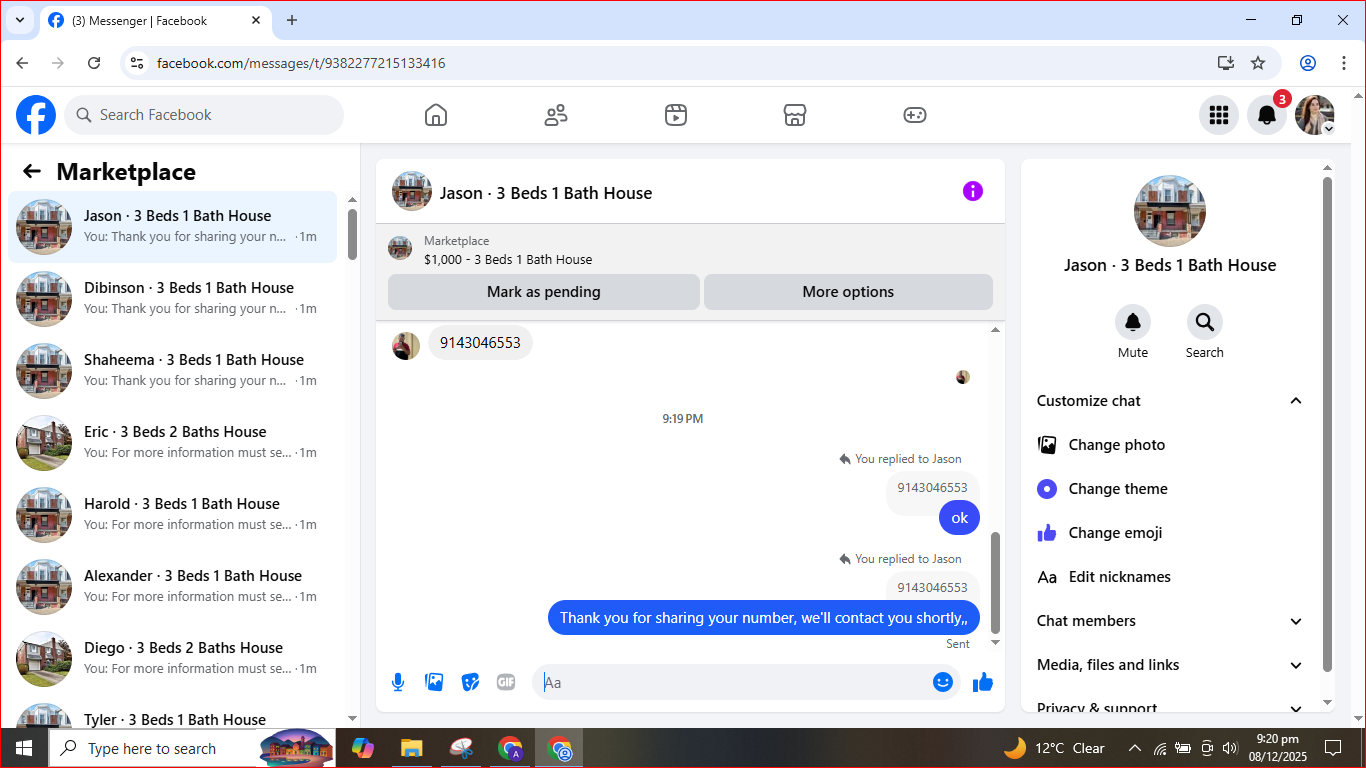Image resolution: width=1366 pixels, height=768 pixels.
Task: Click the sent 'ok' message bubble
Action: pyautogui.click(x=960, y=518)
